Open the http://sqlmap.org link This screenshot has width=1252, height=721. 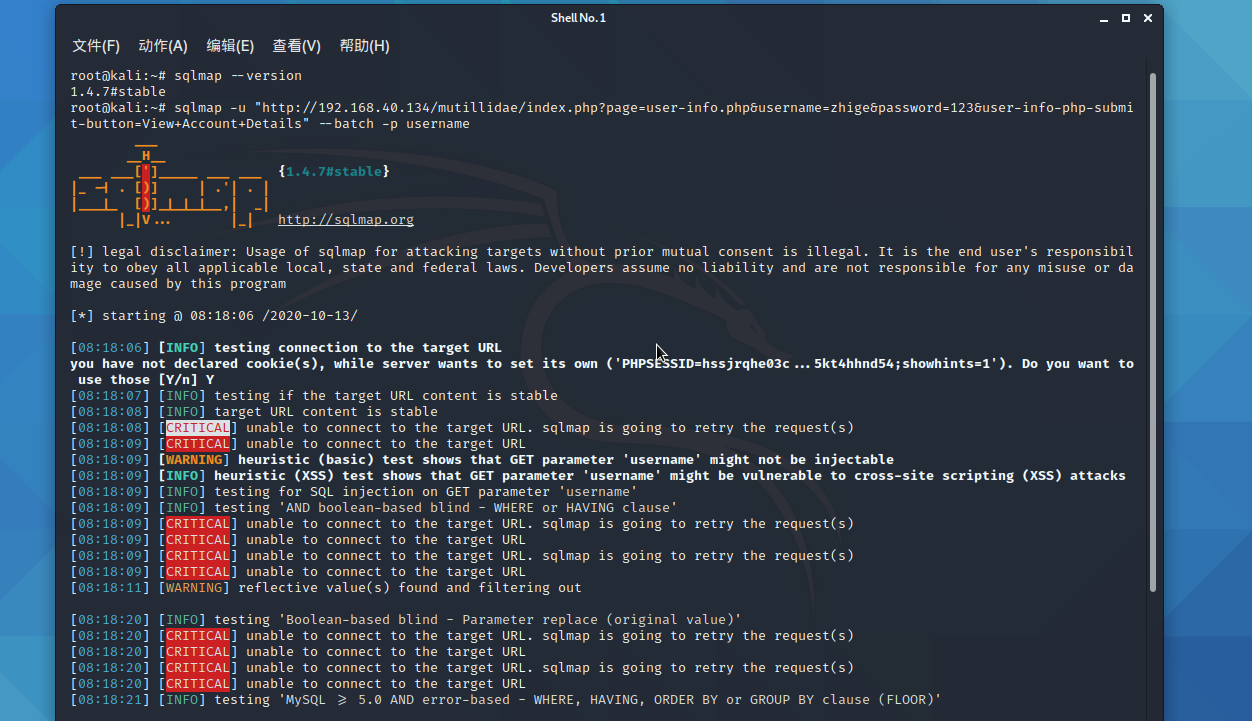click(x=346, y=220)
